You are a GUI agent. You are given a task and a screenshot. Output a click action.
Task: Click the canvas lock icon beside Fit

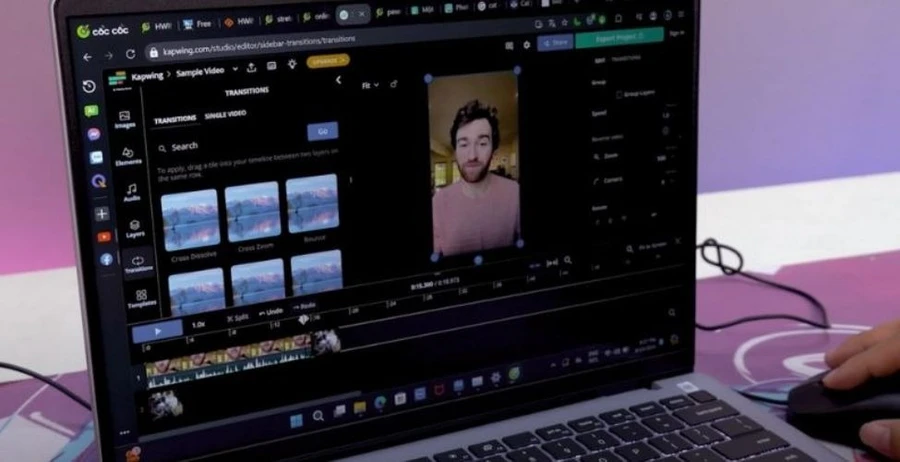(394, 84)
